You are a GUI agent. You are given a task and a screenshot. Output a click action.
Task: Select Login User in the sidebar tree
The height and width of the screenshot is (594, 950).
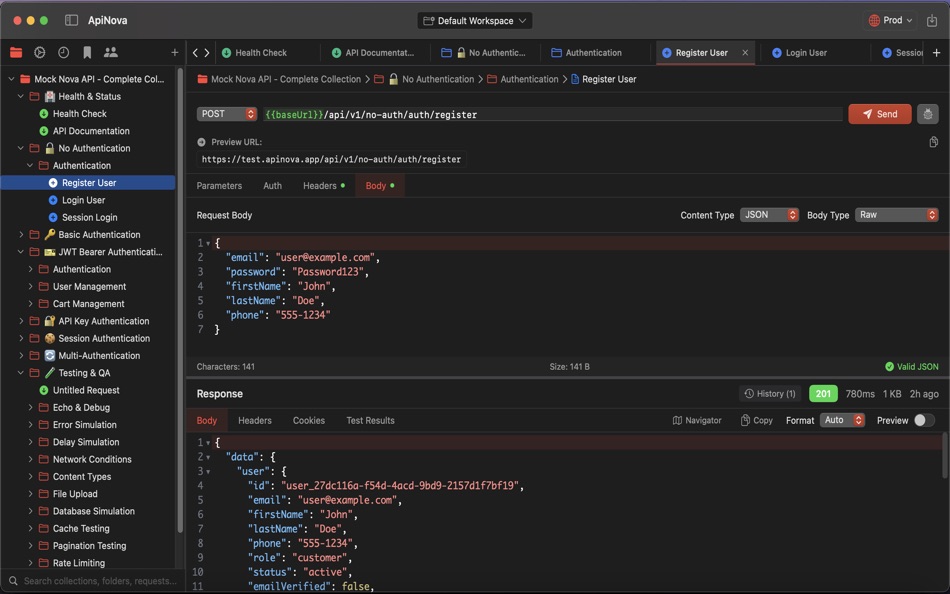(x=84, y=200)
